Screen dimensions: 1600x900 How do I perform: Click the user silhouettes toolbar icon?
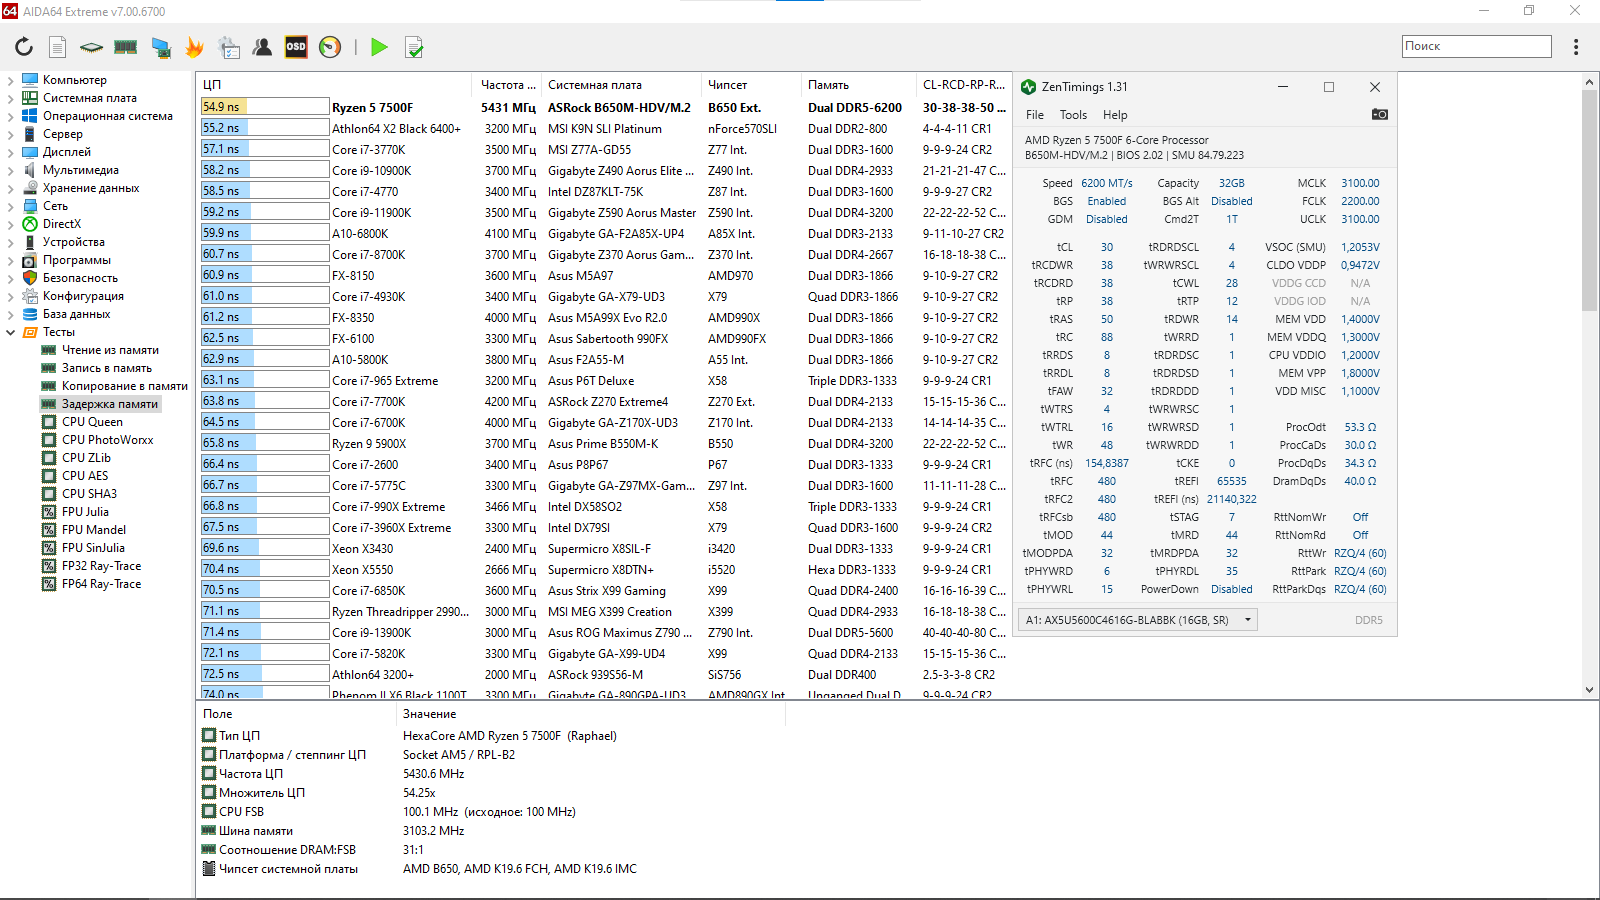(x=262, y=47)
